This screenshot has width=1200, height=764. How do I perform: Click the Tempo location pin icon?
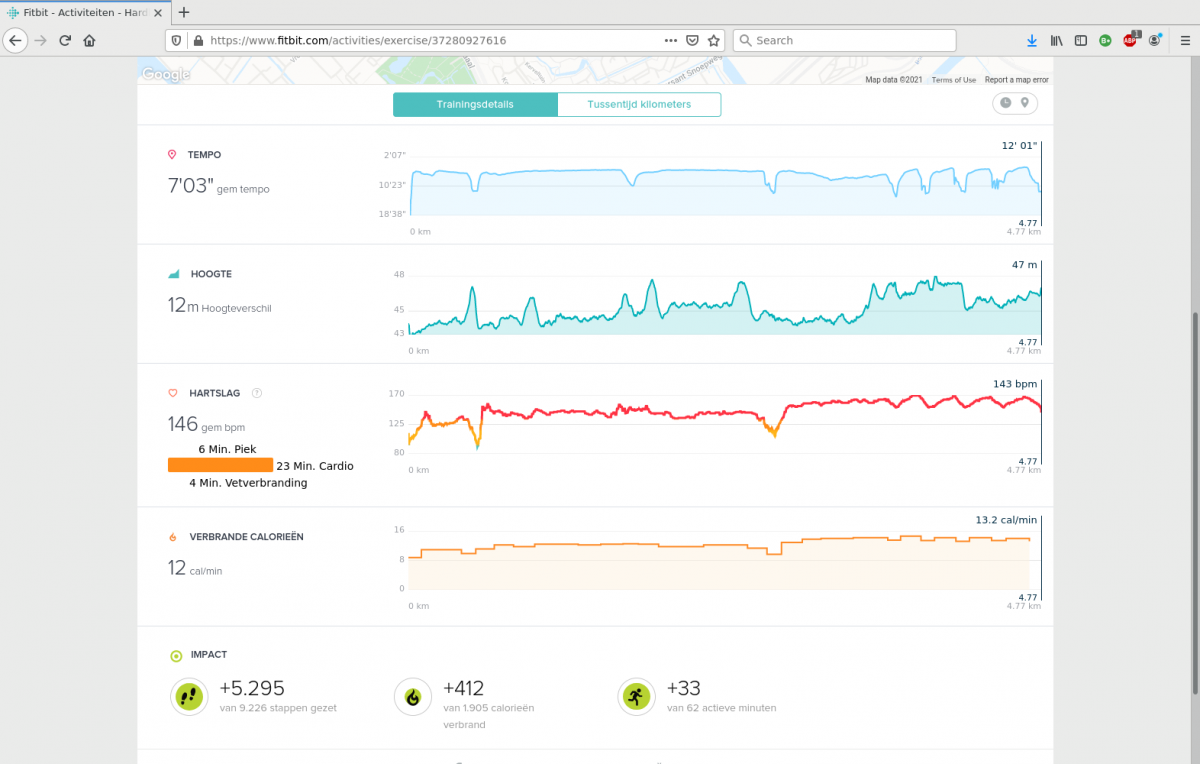(x=172, y=155)
